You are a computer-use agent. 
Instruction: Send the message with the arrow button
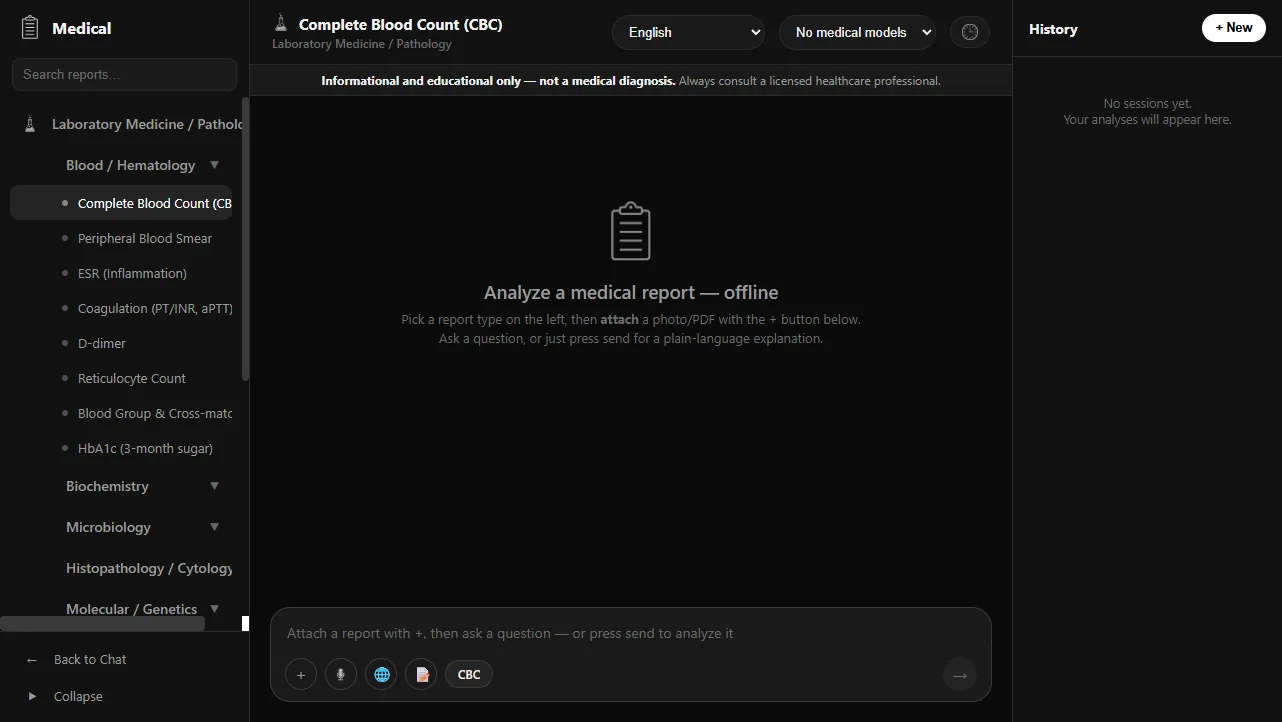960,675
